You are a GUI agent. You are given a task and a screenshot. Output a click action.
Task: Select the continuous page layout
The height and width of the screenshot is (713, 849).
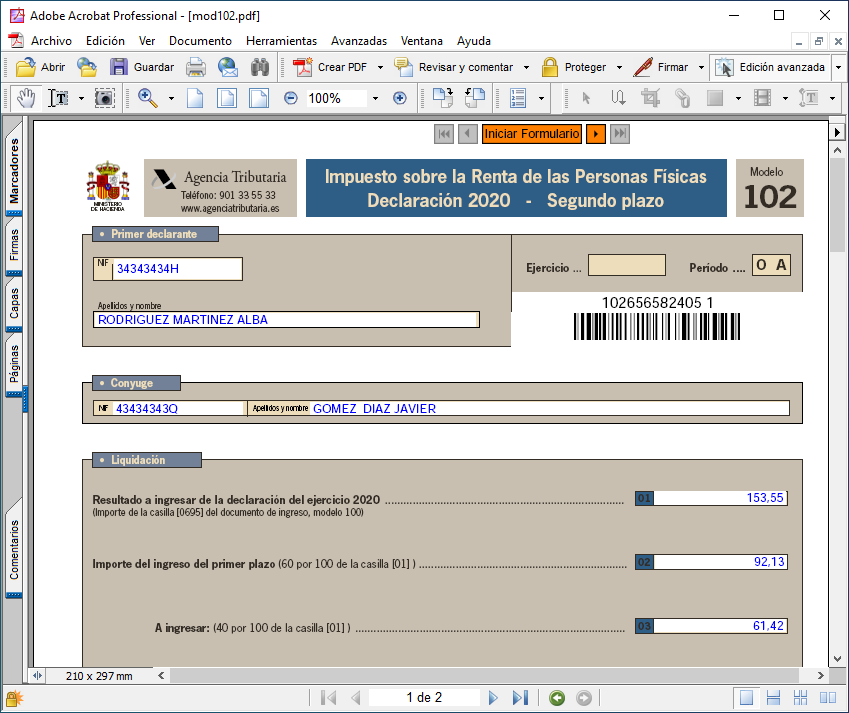[773, 698]
